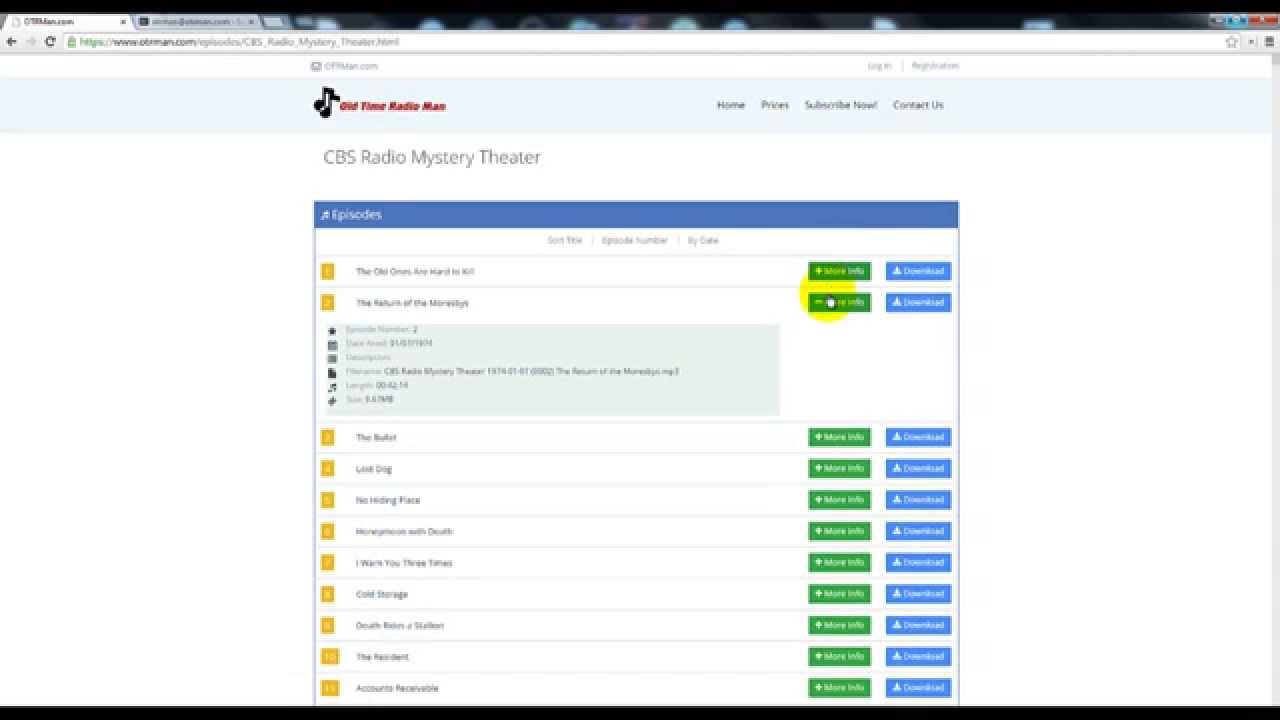Viewport: 1280px width, 720px height.
Task: Open the Prices nav menu item
Action: (775, 105)
